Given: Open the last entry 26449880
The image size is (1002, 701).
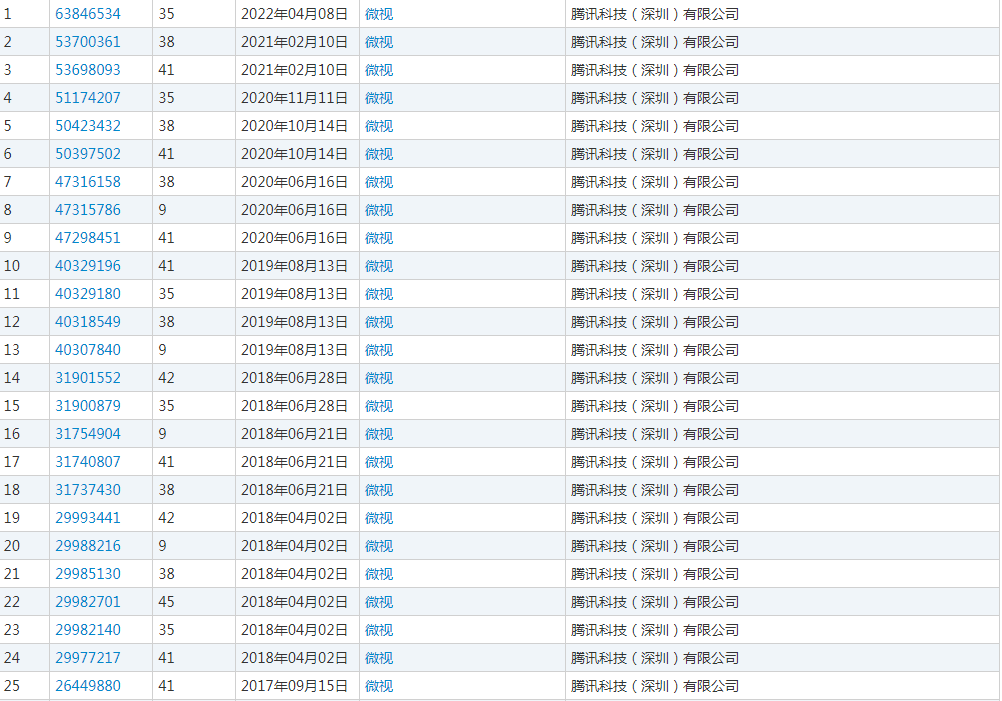Looking at the screenshot, I should [88, 686].
